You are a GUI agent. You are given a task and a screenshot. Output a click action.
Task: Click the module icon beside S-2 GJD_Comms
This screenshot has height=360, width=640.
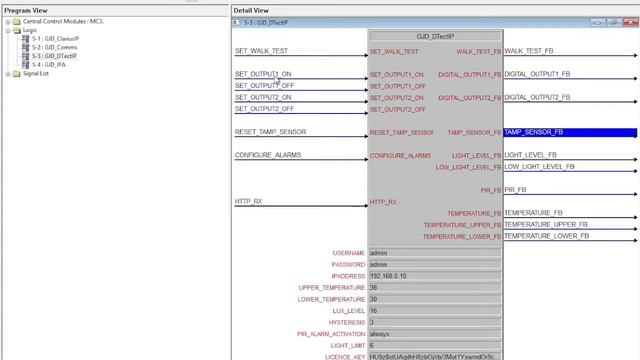click(x=26, y=47)
